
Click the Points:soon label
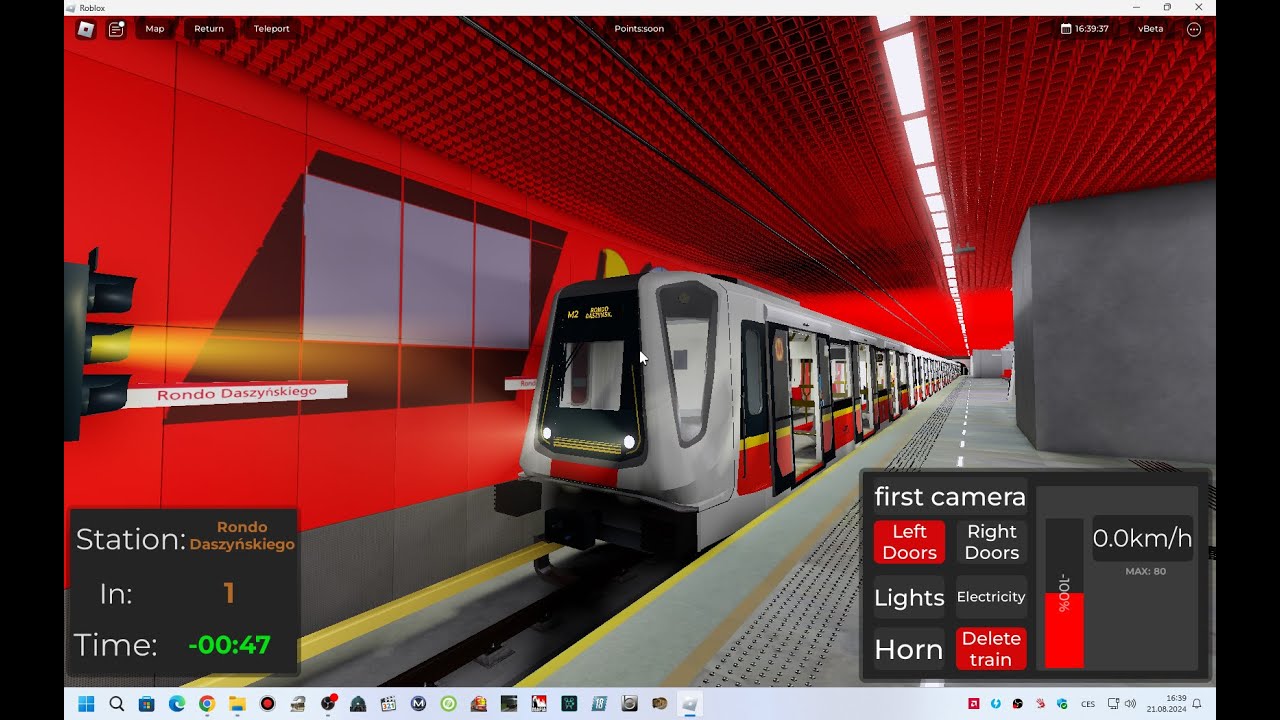coord(639,29)
